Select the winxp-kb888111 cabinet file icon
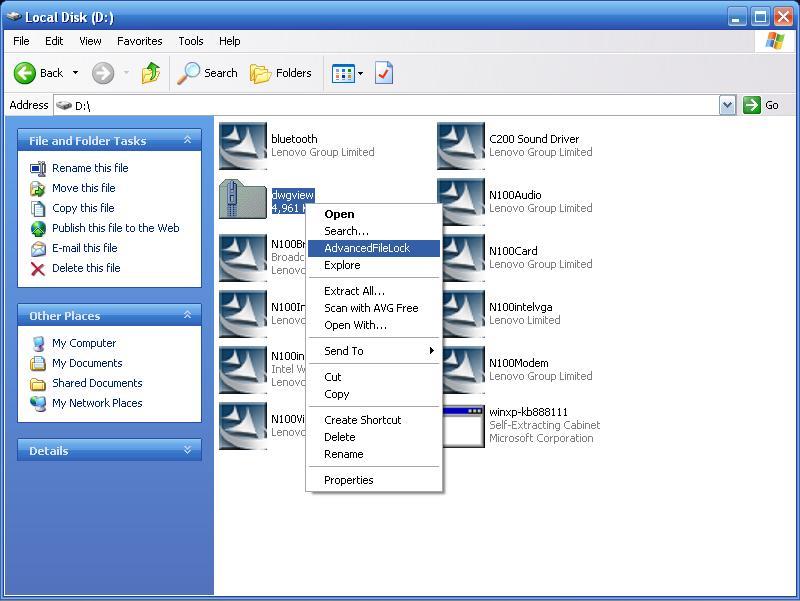Image resolution: width=800 pixels, height=601 pixels. pos(460,424)
